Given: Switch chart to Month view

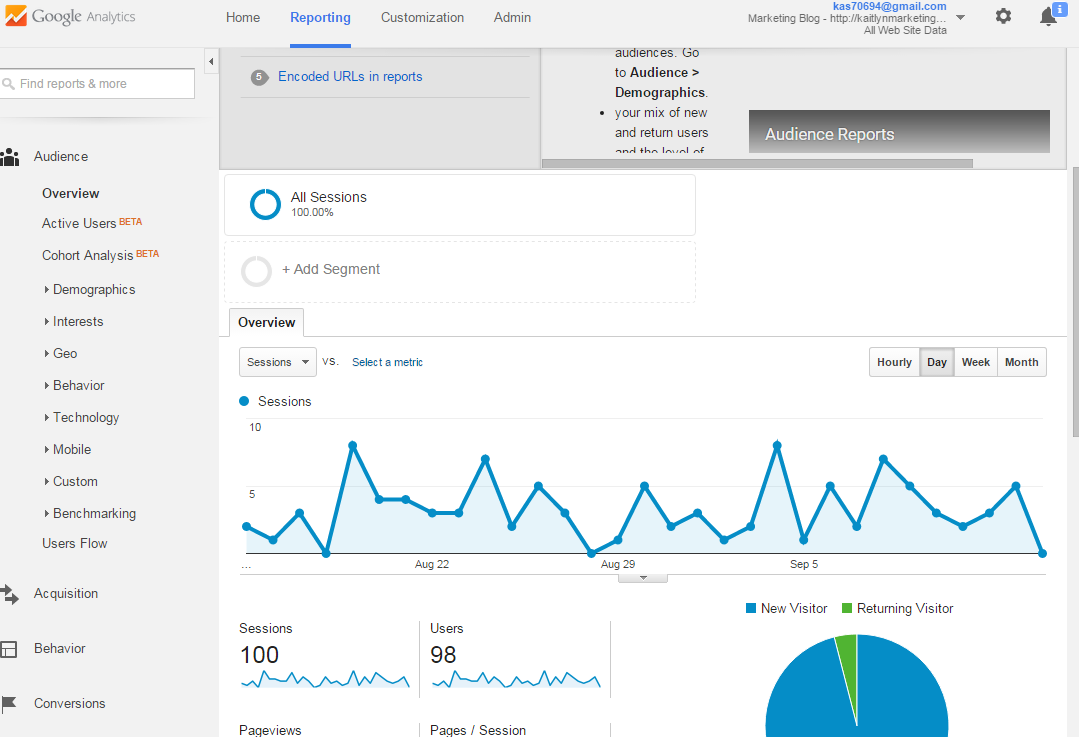Looking at the screenshot, I should (x=1021, y=362).
